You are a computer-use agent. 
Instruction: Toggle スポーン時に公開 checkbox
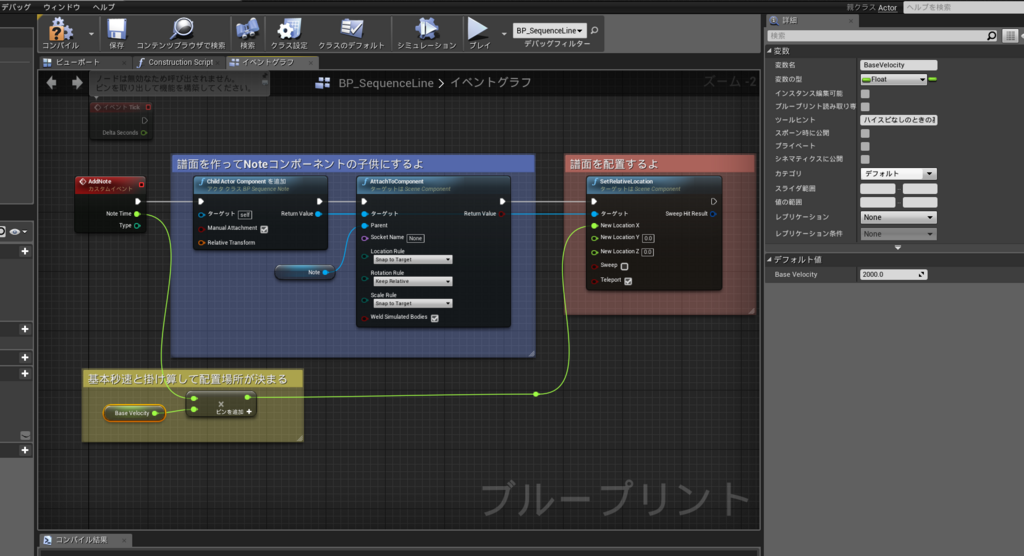pyautogui.click(x=865, y=133)
